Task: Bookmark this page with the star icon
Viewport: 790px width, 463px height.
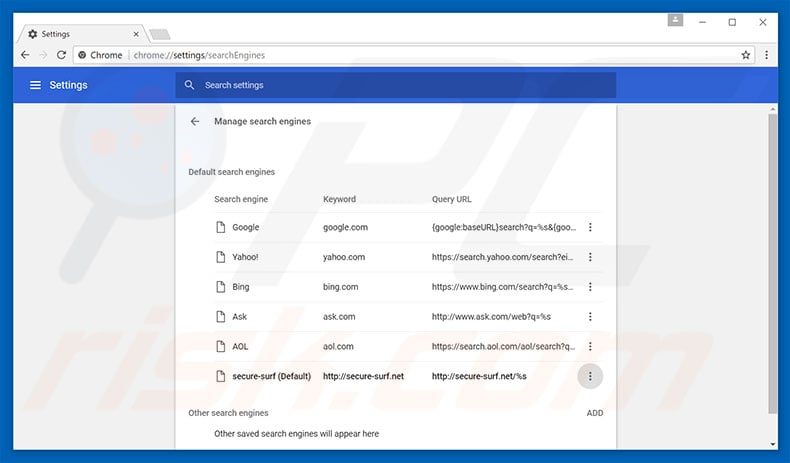Action: tap(746, 55)
